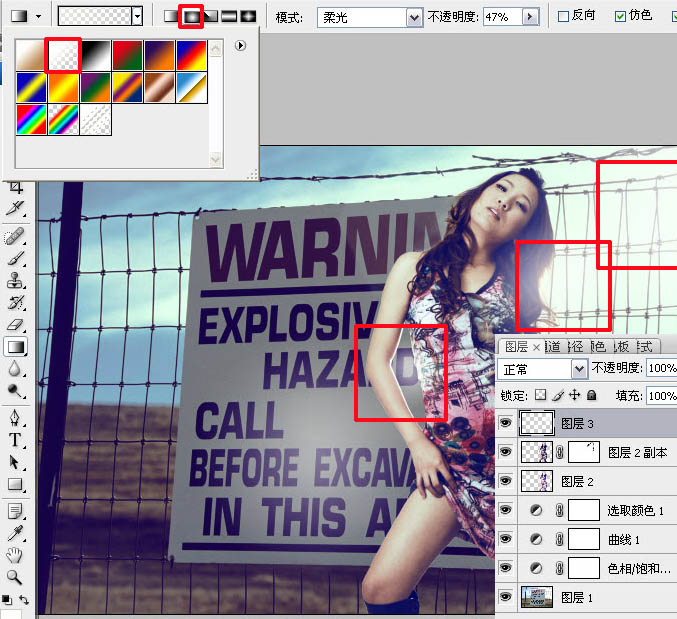
Task: Select the Type tool
Action: pos(16,440)
